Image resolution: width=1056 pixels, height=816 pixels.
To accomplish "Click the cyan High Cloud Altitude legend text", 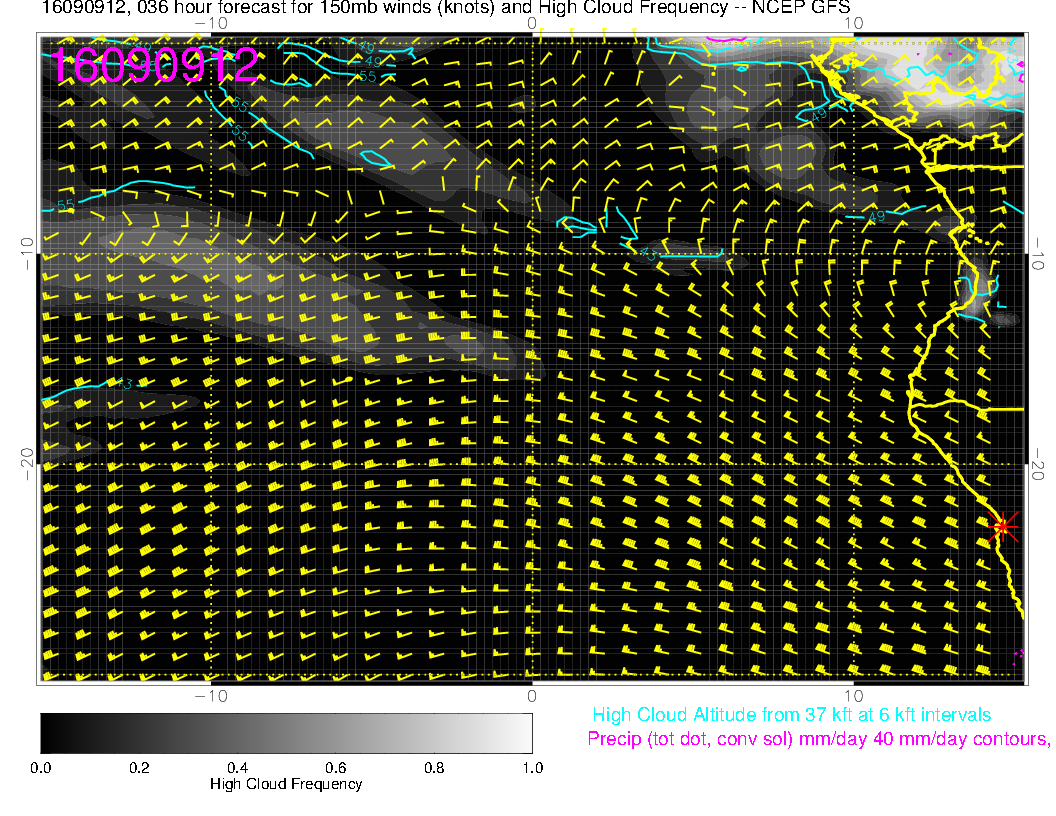I will pyautogui.click(x=791, y=715).
